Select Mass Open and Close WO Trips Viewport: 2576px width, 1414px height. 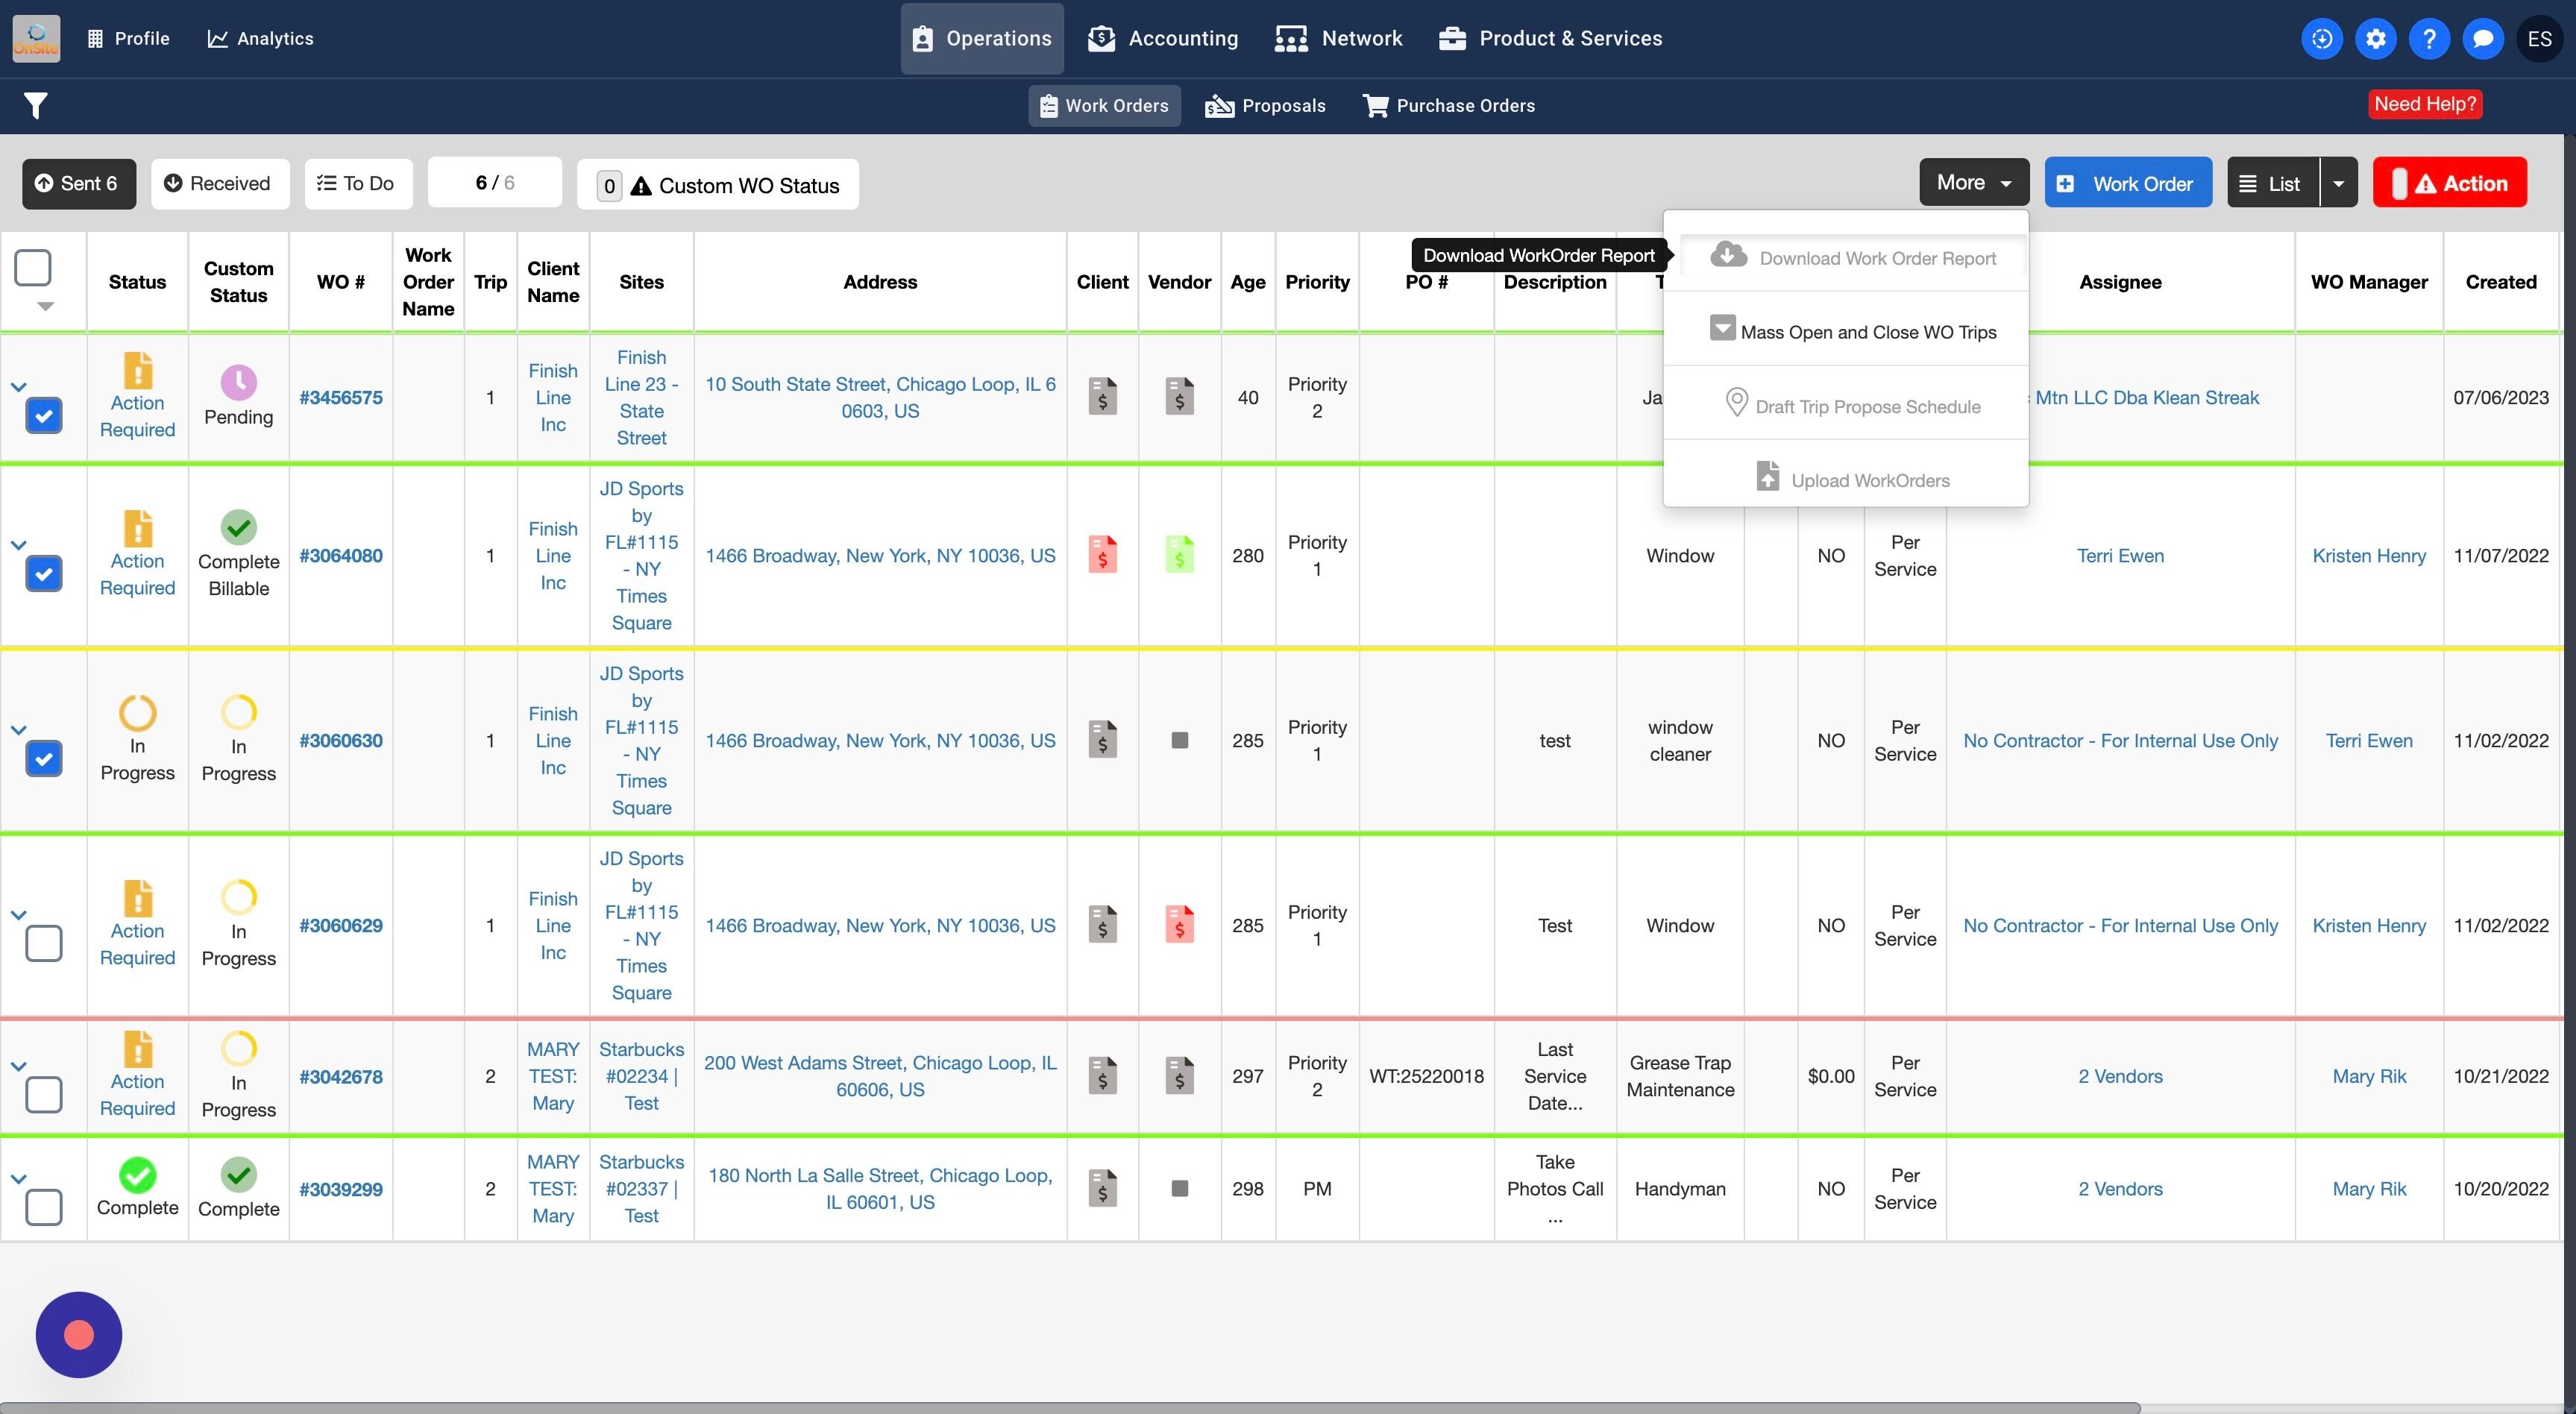pyautogui.click(x=1853, y=331)
